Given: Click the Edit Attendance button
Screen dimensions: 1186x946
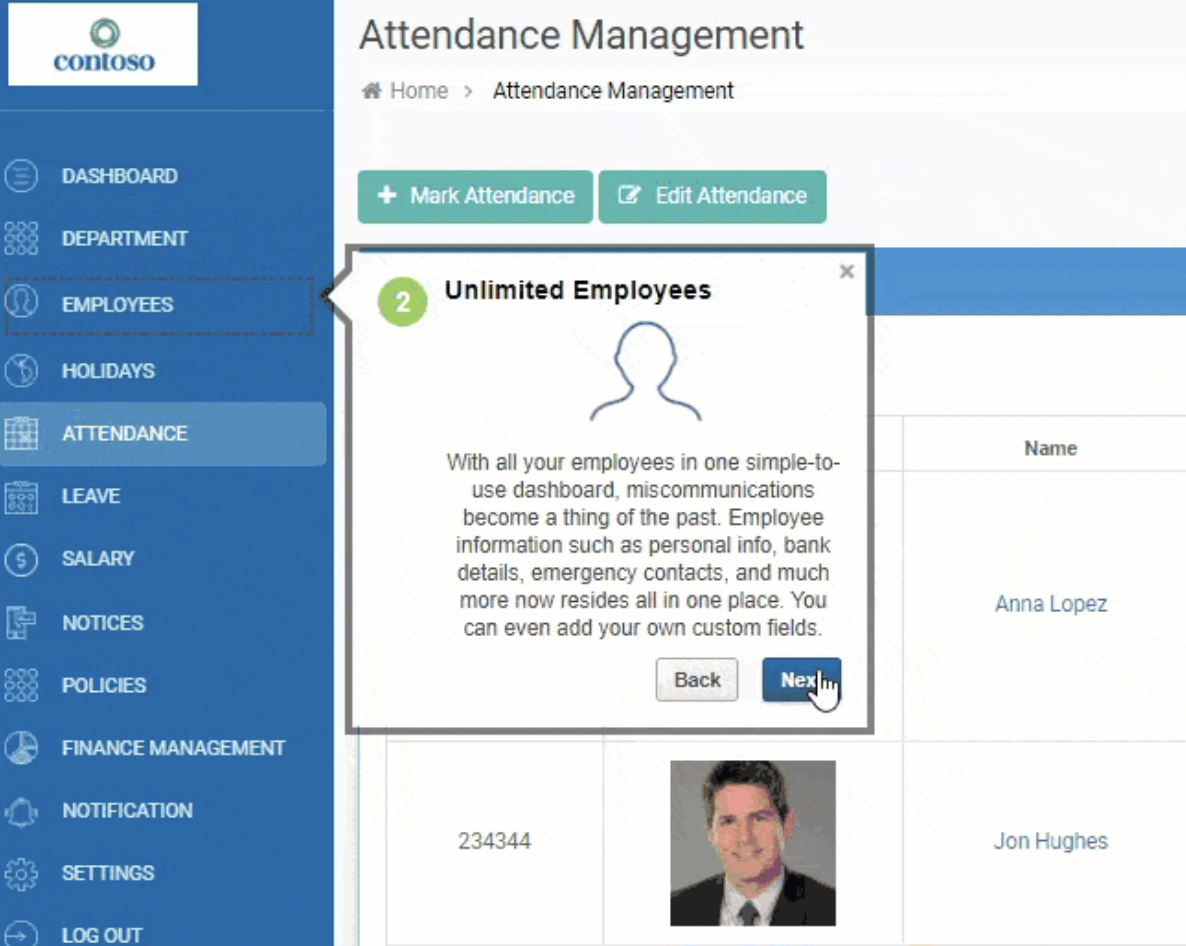Looking at the screenshot, I should (x=713, y=197).
